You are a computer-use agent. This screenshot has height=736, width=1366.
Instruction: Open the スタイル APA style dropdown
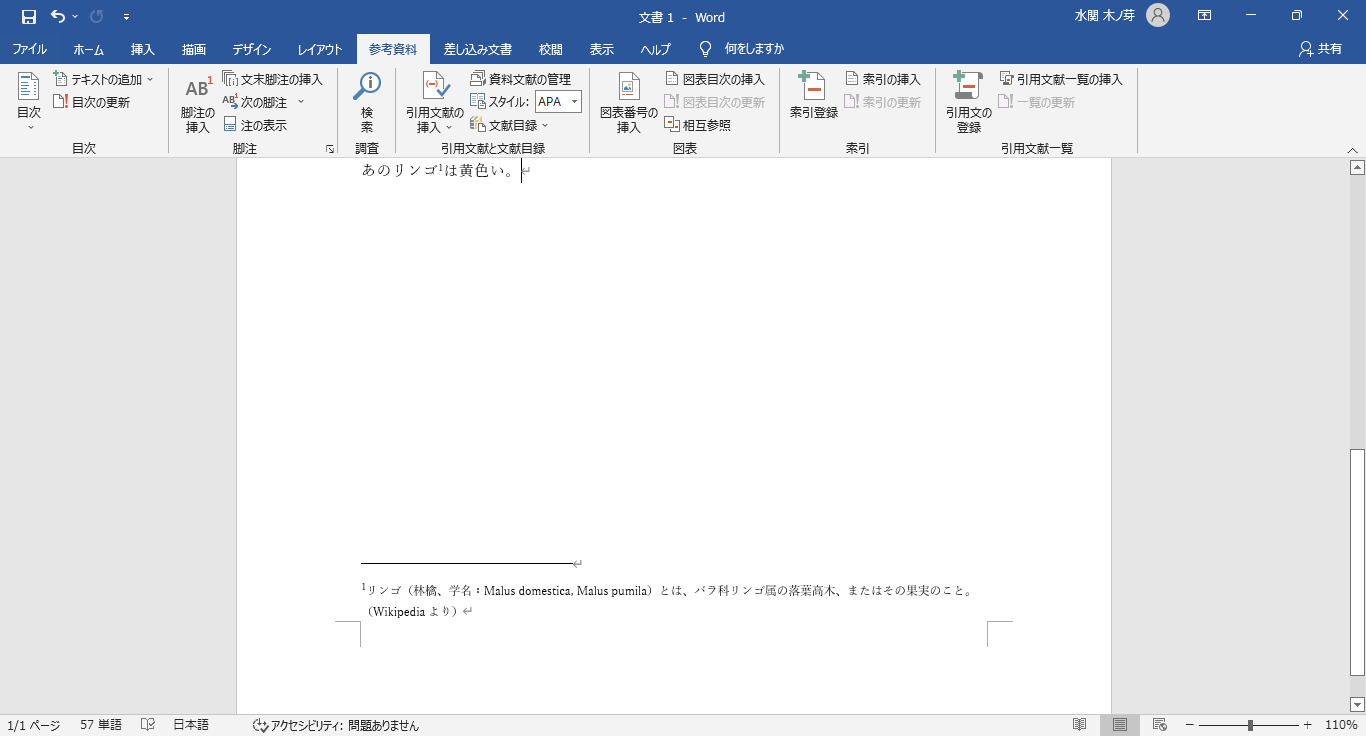click(575, 102)
